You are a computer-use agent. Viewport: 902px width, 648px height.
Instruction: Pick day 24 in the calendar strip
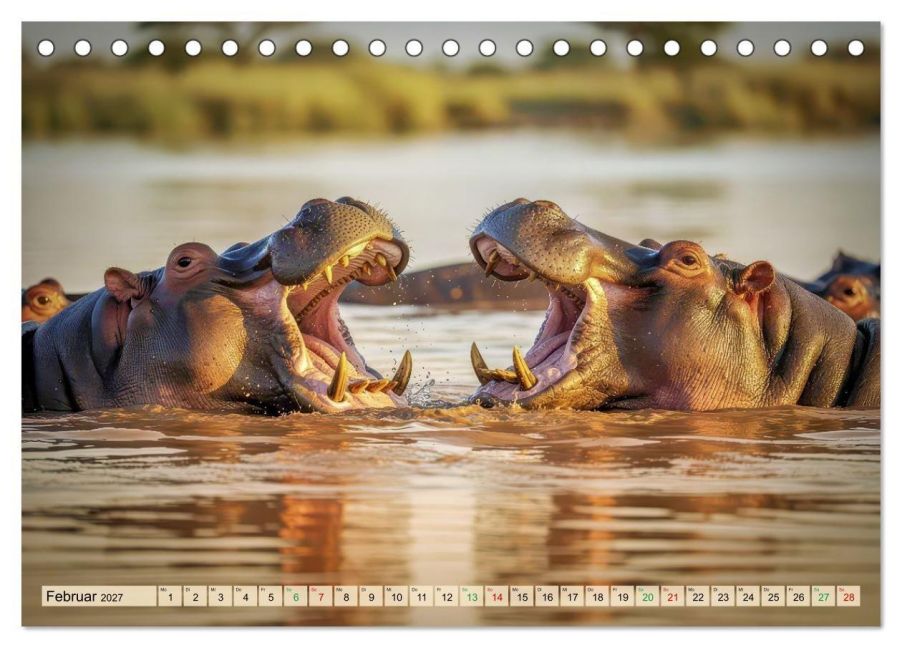(748, 596)
